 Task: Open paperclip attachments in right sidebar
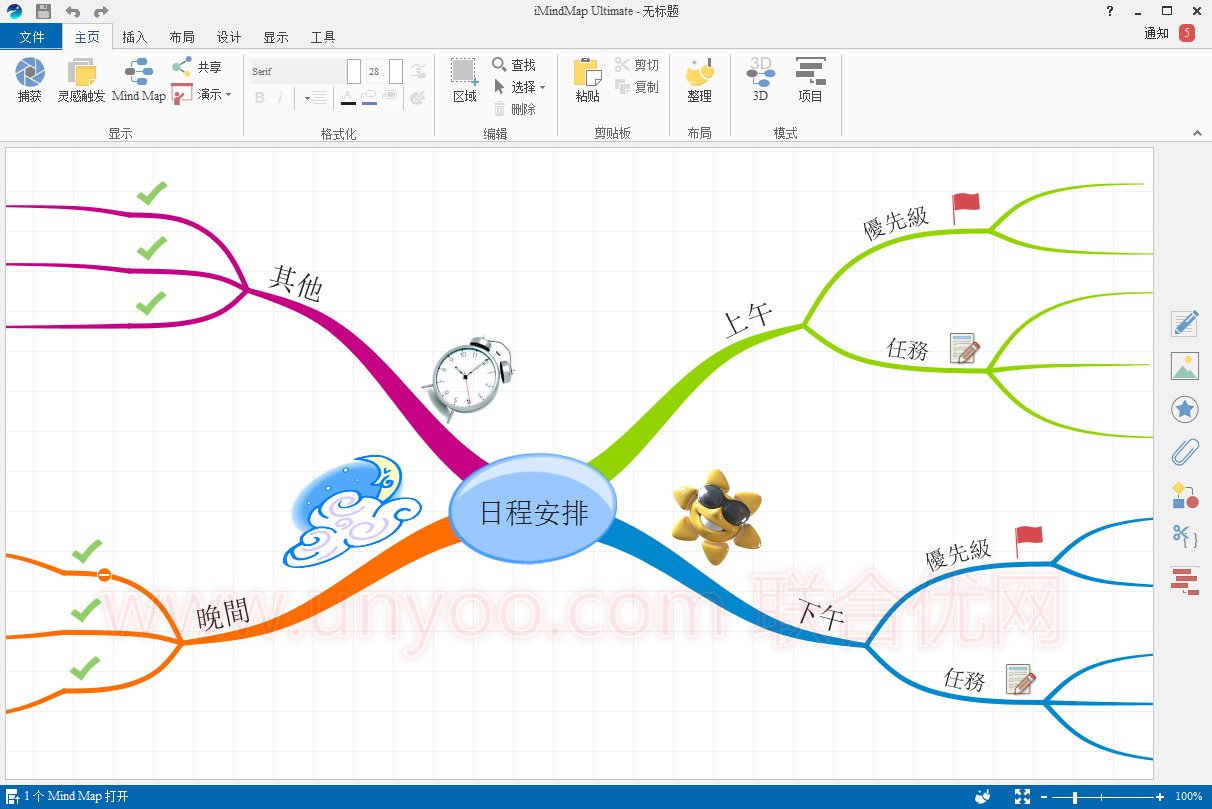[1185, 452]
